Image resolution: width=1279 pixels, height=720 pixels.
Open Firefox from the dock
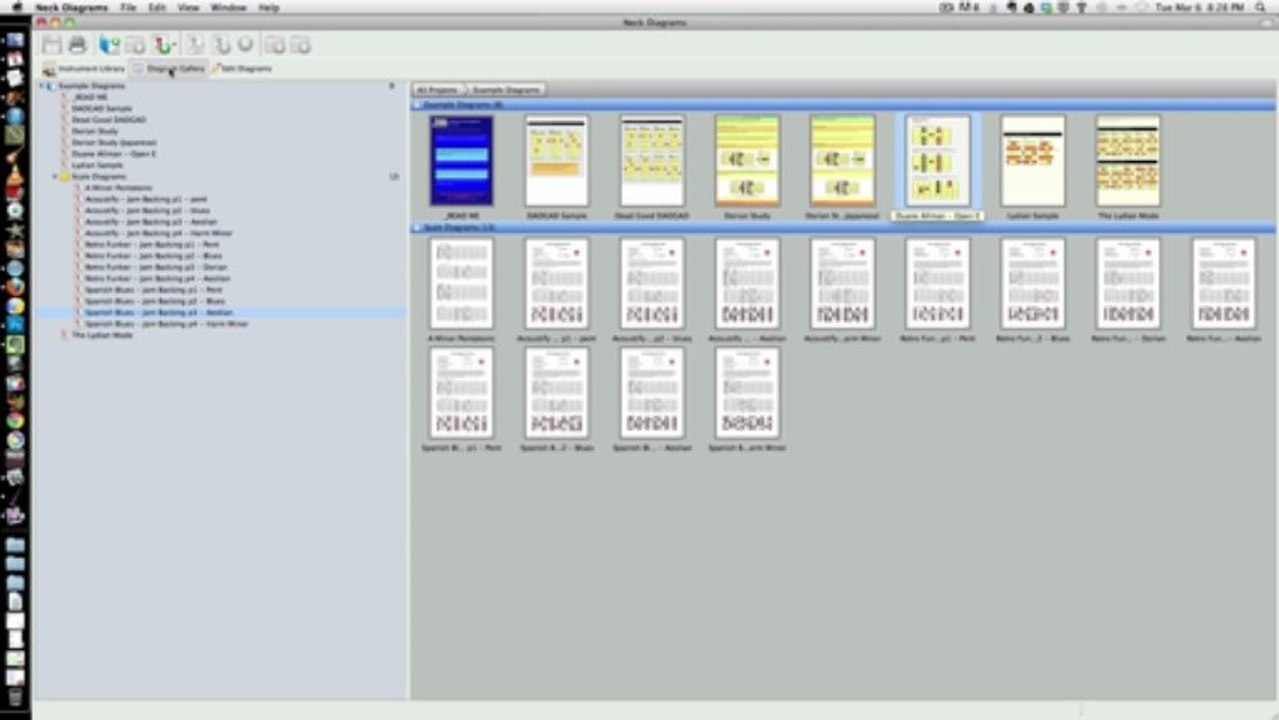[x=15, y=287]
